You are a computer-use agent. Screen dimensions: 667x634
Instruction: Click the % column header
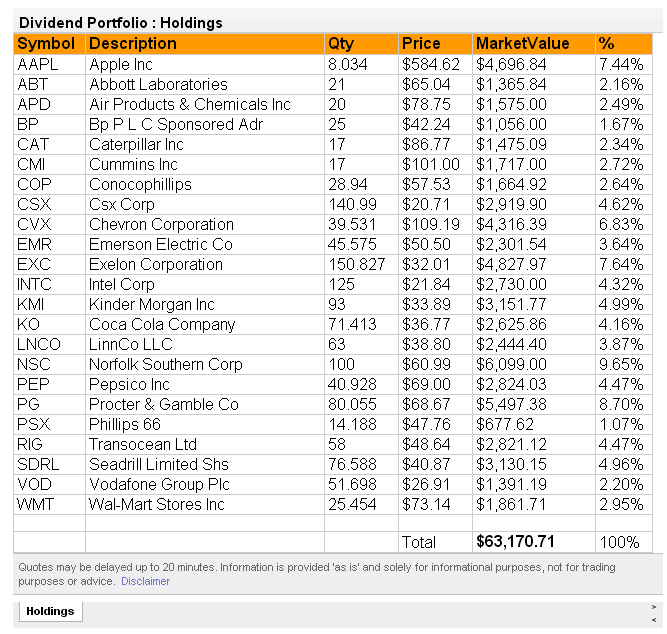(x=606, y=44)
